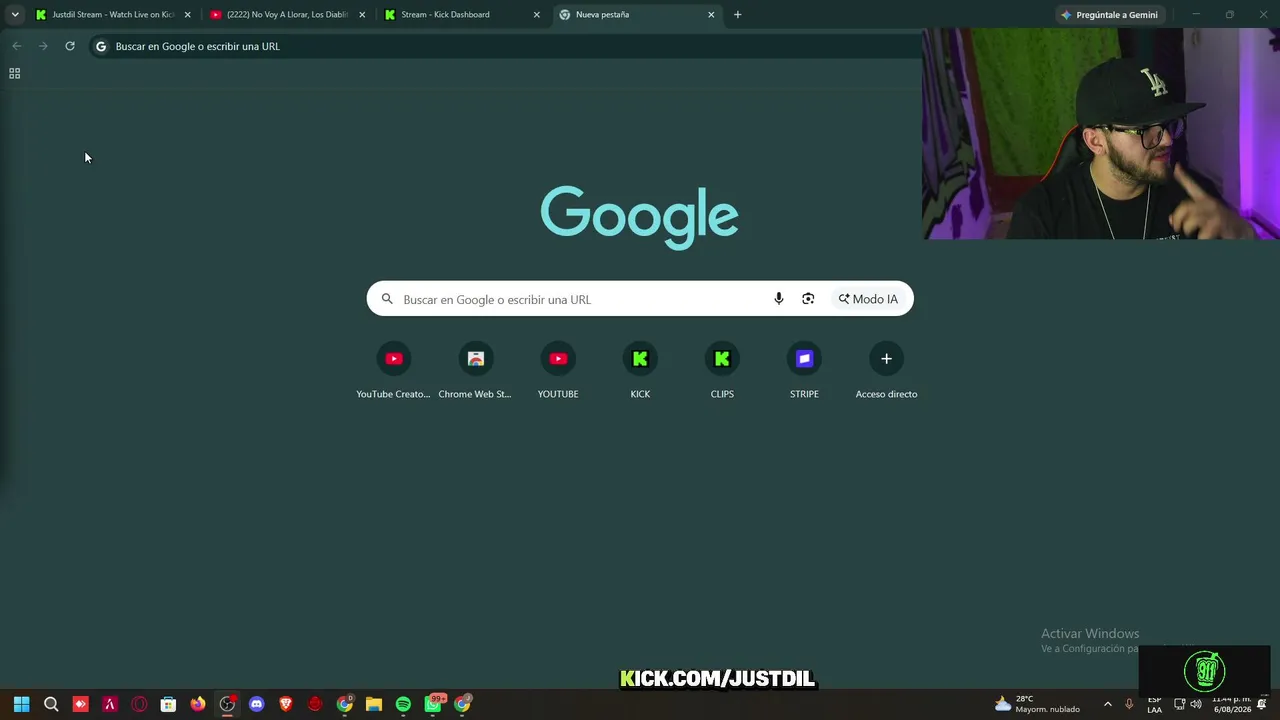This screenshot has width=1280, height=720.
Task: Click the Google logo
Action: click(x=640, y=216)
